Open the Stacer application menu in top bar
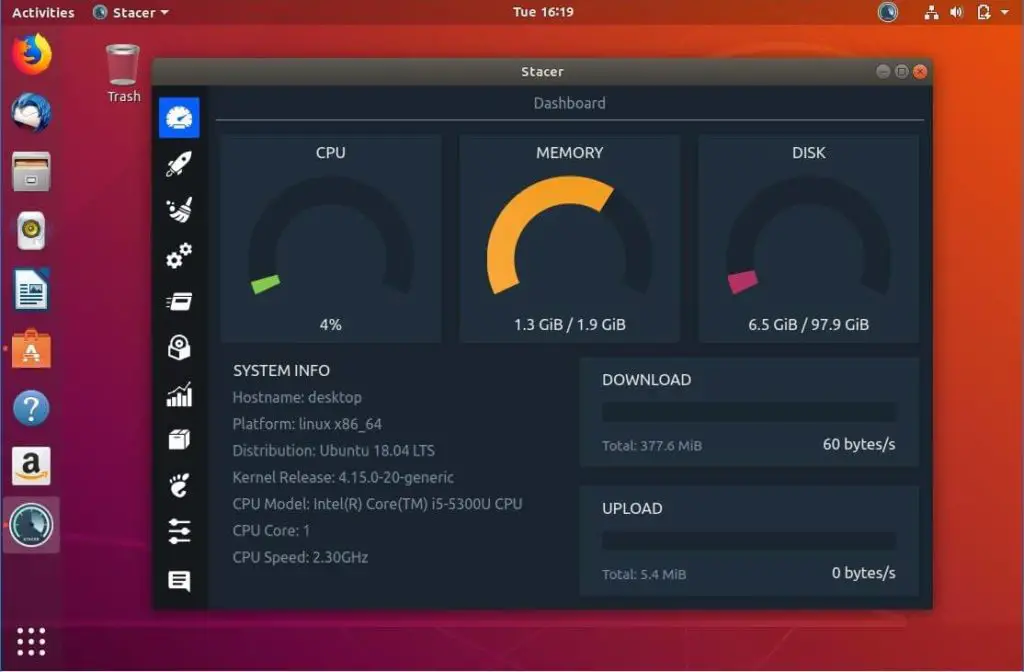 click(131, 12)
